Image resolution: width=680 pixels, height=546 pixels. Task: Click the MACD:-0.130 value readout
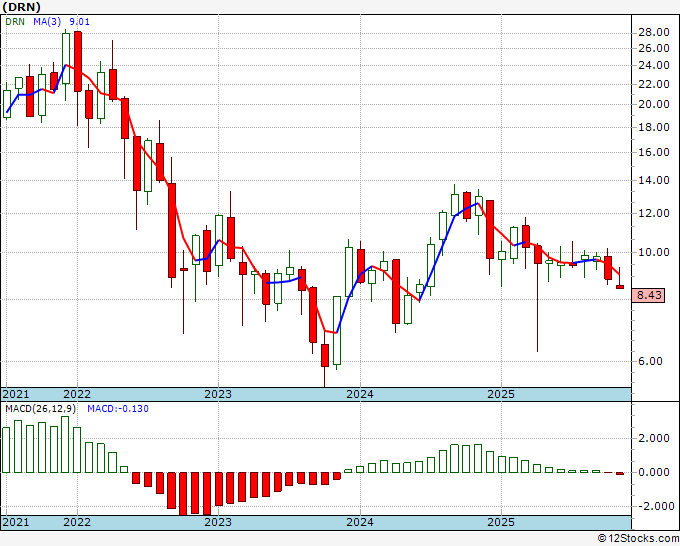[118, 409]
